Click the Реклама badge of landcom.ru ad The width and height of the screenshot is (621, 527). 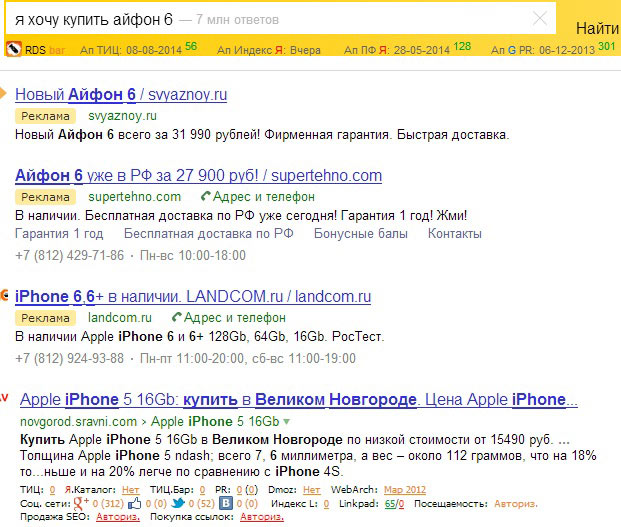[x=45, y=318]
